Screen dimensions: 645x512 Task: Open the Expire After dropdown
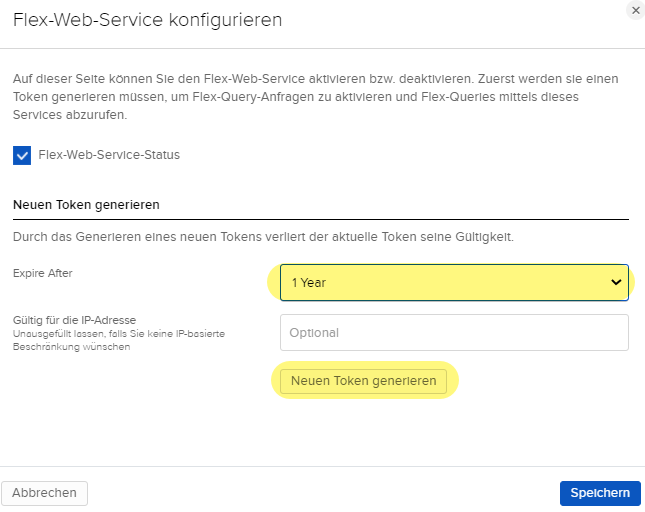point(454,282)
